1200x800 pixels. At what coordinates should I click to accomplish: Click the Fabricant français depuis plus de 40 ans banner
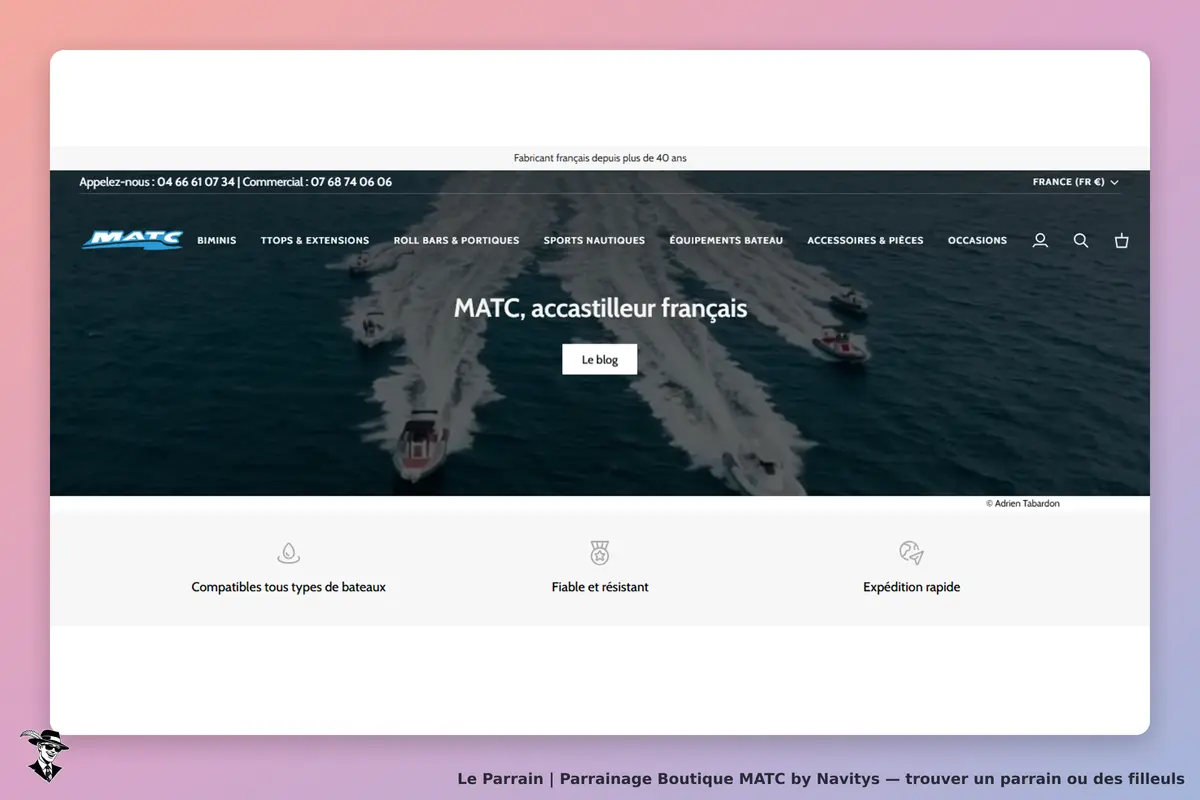tap(600, 158)
